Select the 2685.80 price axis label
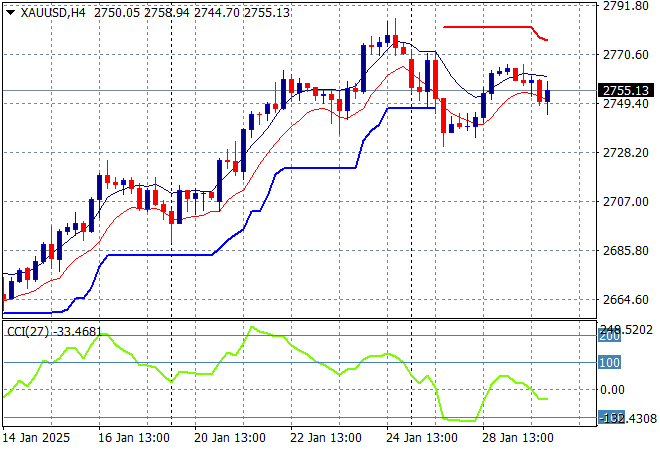The image size is (660, 450). [x=626, y=250]
